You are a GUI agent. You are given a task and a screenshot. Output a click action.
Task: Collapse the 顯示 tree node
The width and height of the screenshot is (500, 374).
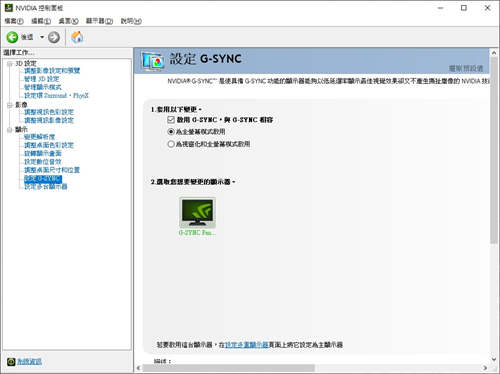coord(9,129)
